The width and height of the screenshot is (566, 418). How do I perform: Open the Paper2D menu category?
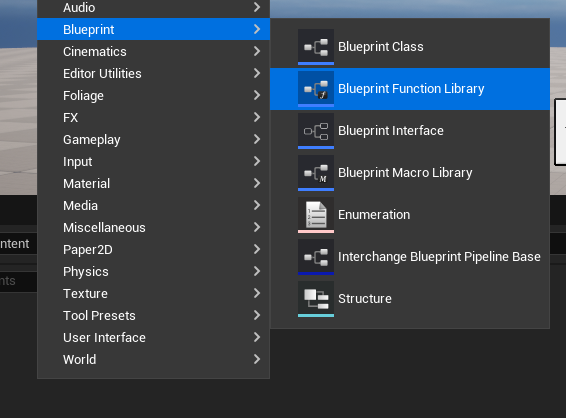(153, 249)
